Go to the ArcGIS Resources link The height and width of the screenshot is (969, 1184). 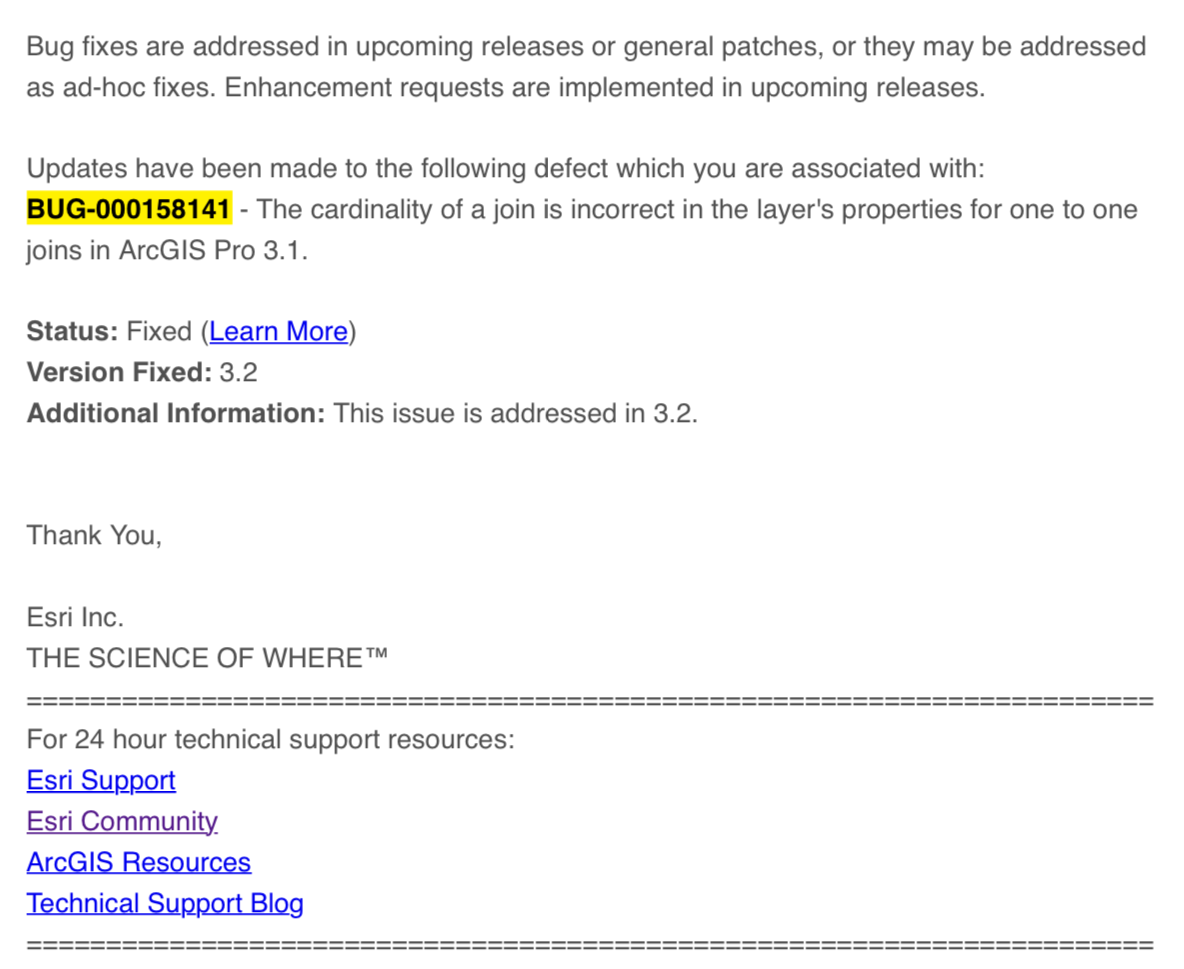click(139, 863)
